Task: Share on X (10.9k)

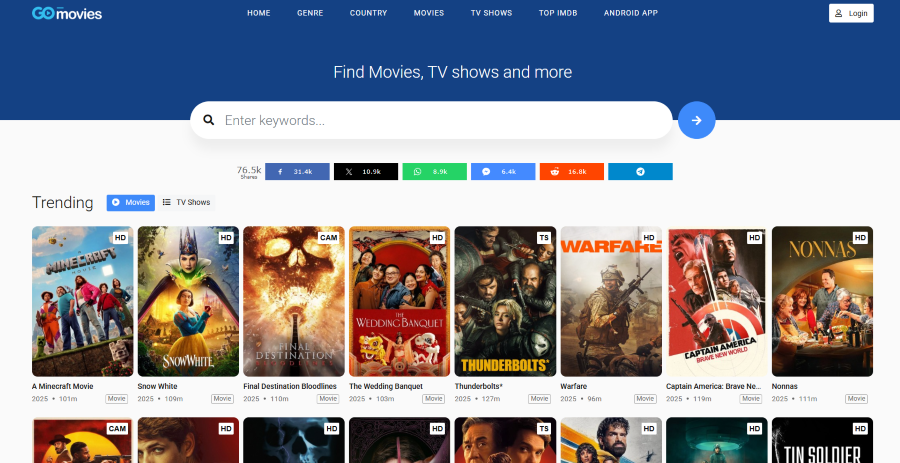Action: click(366, 172)
